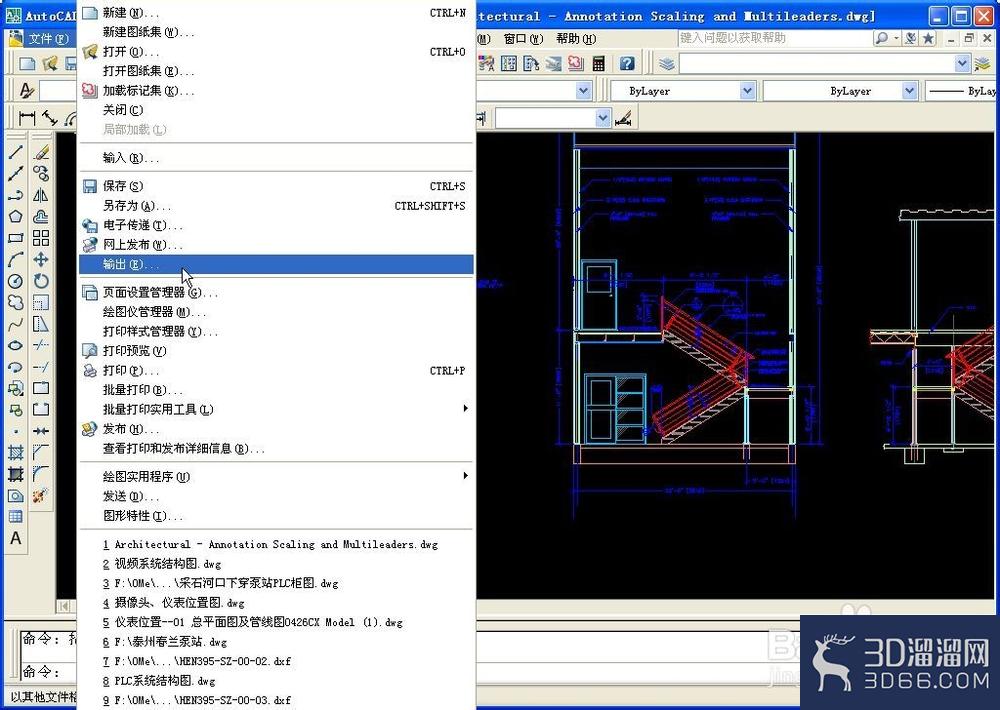Expand the 批量打印实用工具 submenu arrow
This screenshot has height=710, width=1000.
[466, 408]
